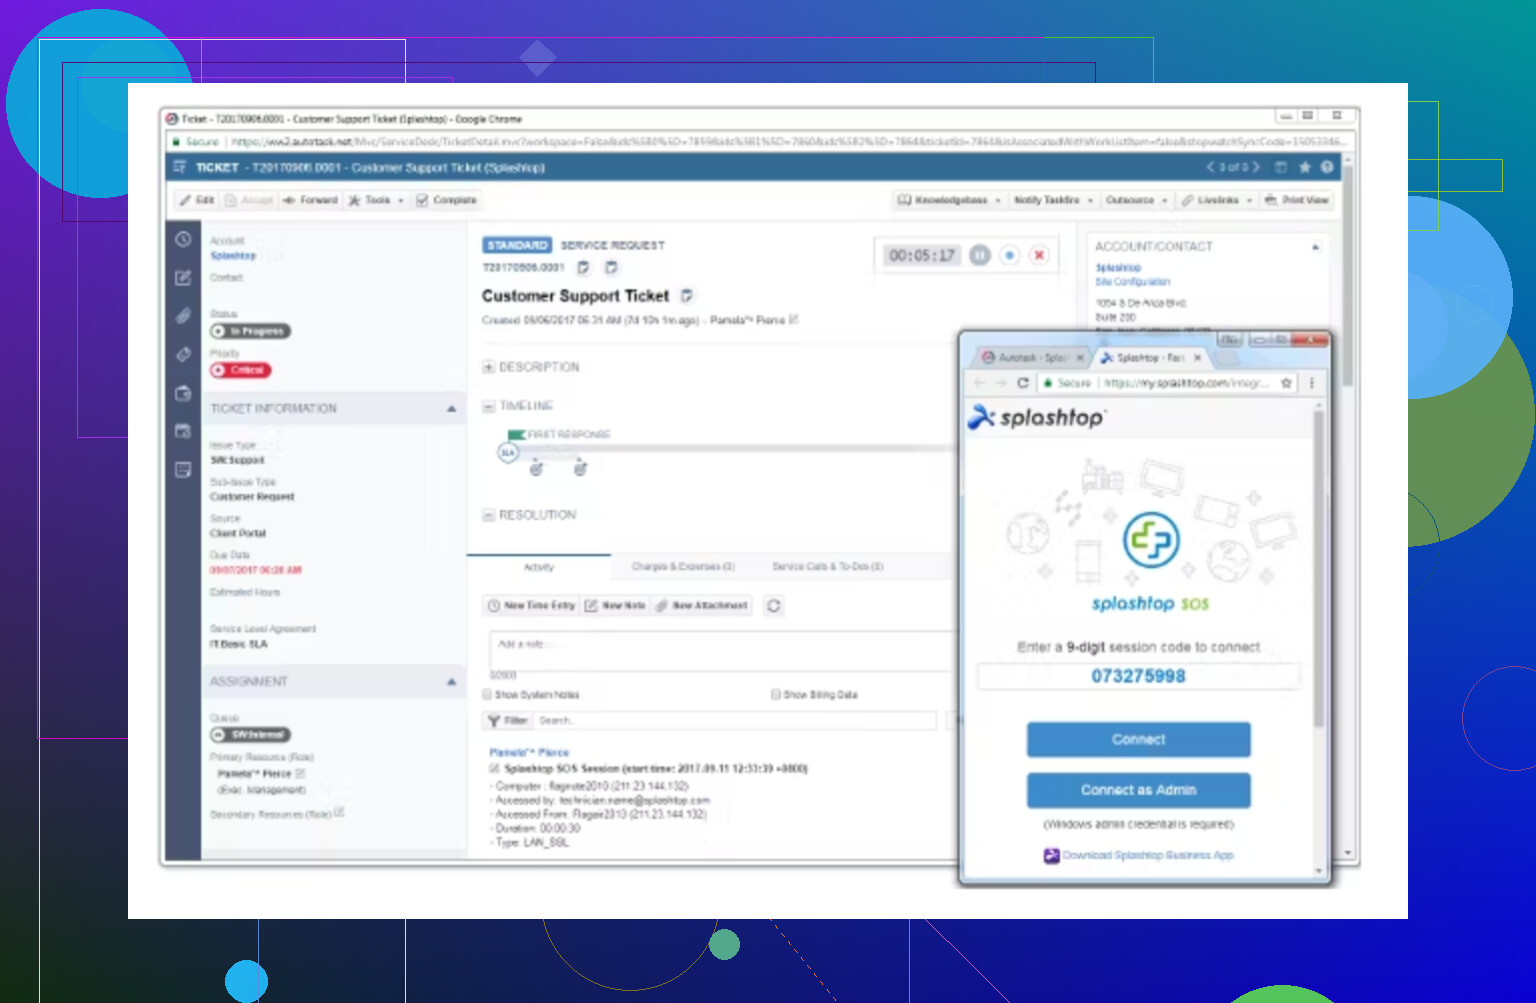Open the list icon at the bottom of the sidebar

(183, 469)
